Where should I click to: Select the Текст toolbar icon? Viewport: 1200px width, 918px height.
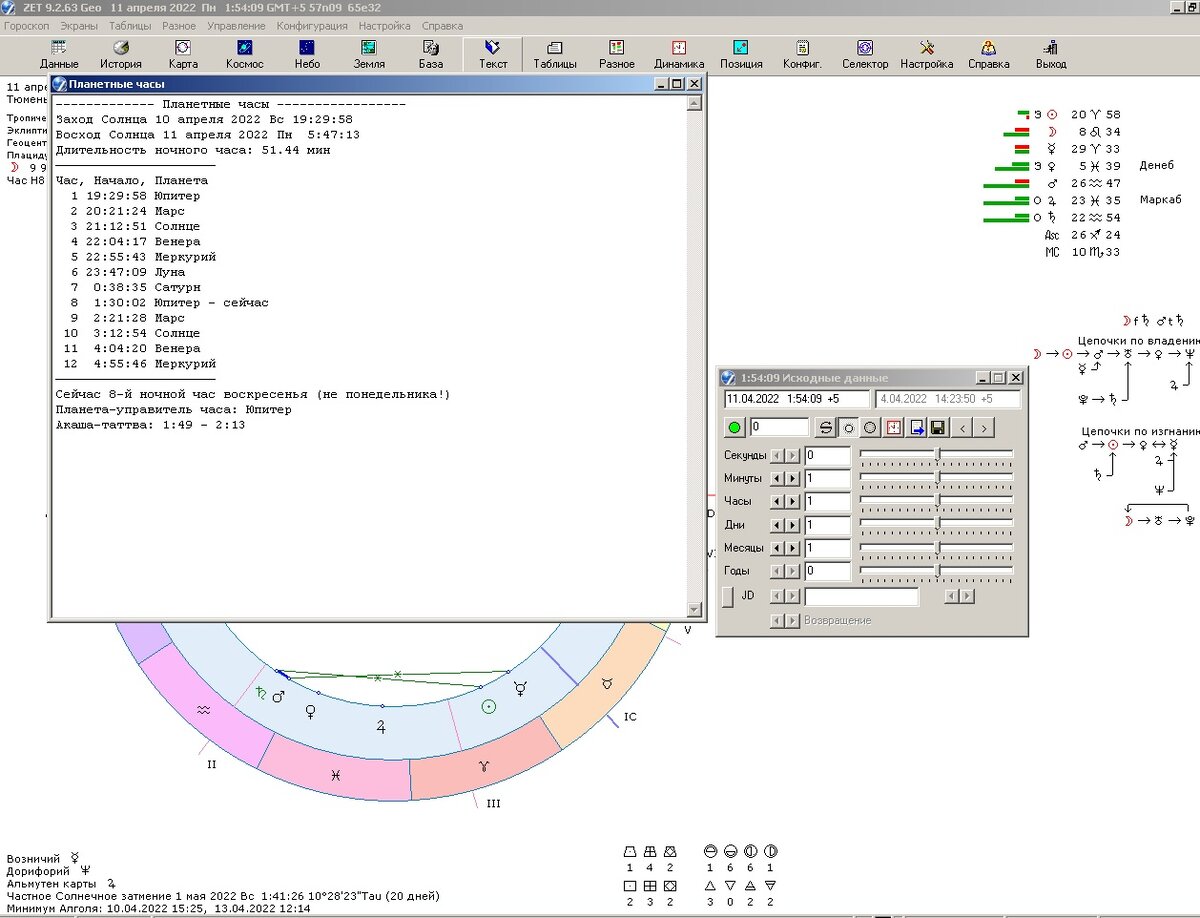493,55
